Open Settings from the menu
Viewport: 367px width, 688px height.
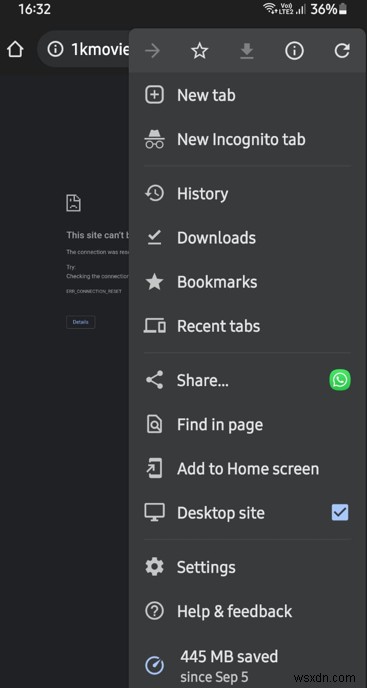click(247, 567)
